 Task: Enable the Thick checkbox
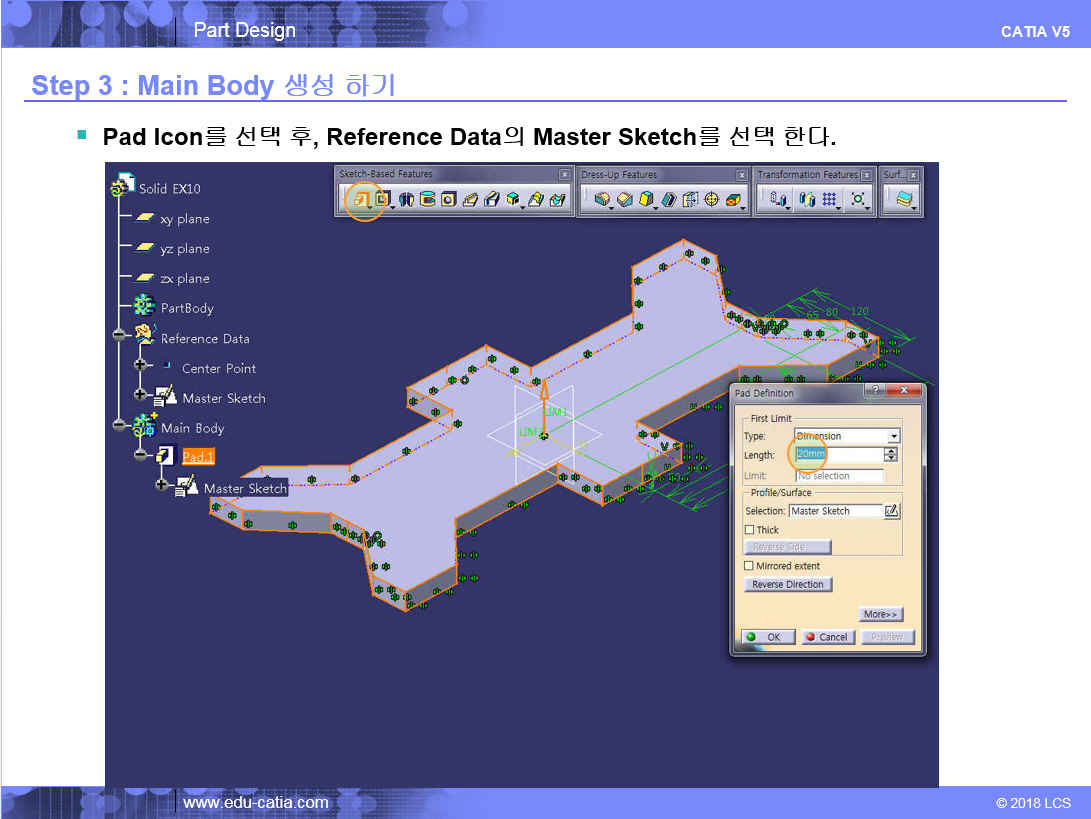(x=750, y=530)
